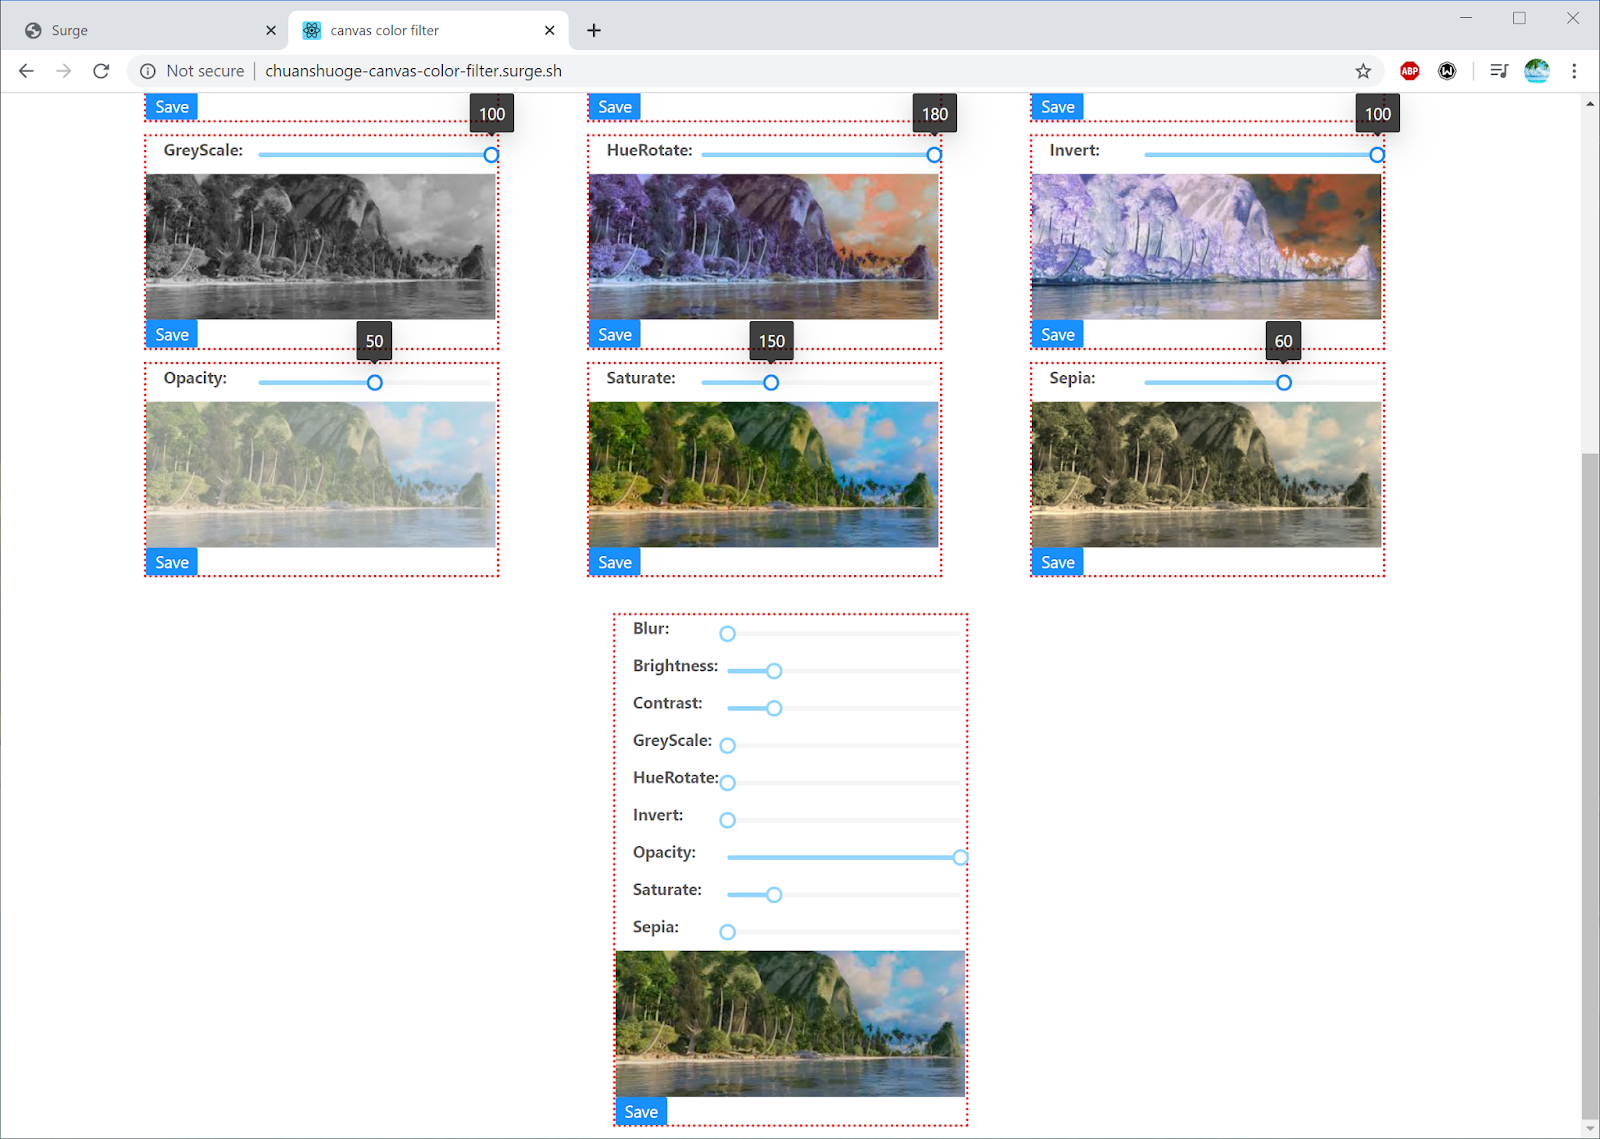
Task: Click the Saturate slider knob at 150
Action: pos(770,382)
